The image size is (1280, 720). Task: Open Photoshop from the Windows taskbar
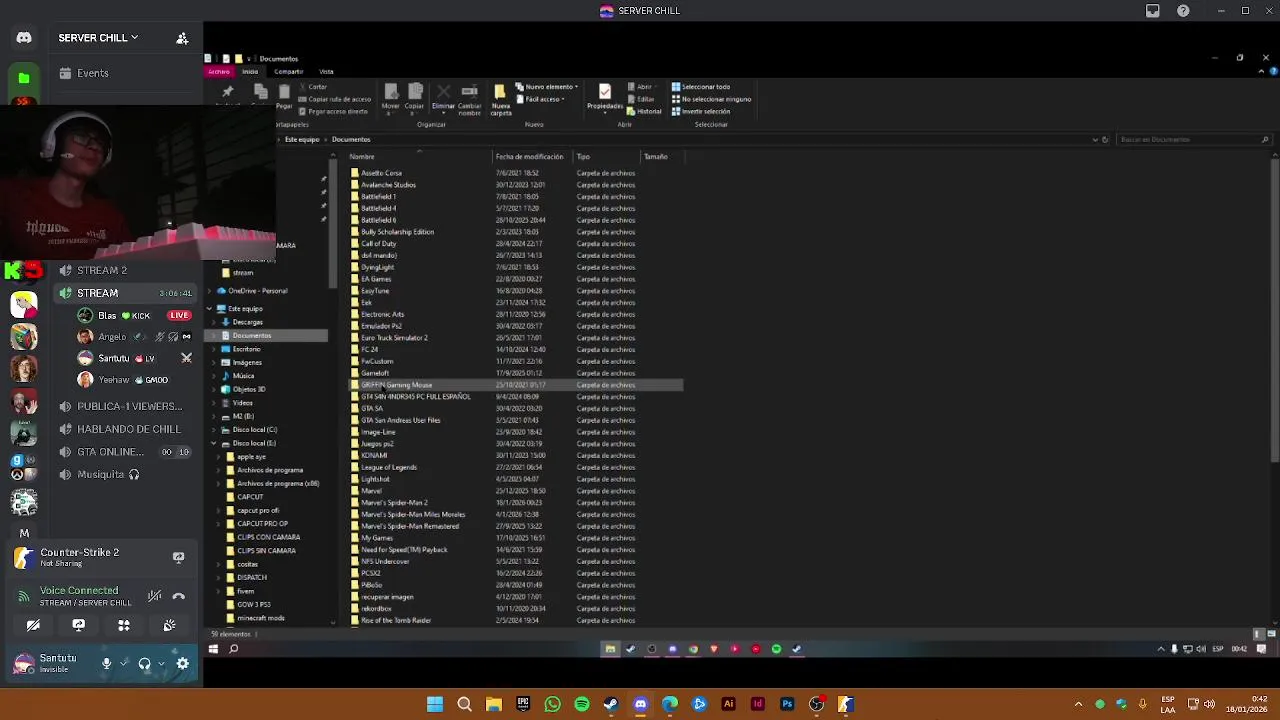click(787, 704)
